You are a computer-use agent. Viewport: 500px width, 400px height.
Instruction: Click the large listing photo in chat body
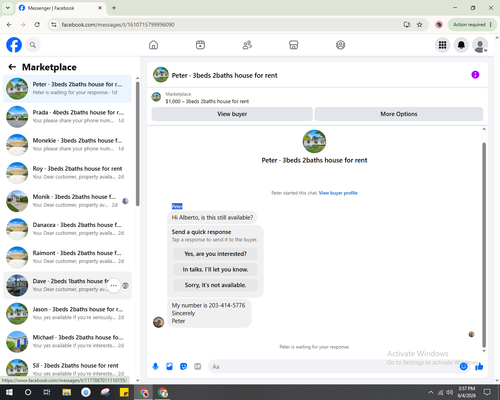tap(314, 141)
